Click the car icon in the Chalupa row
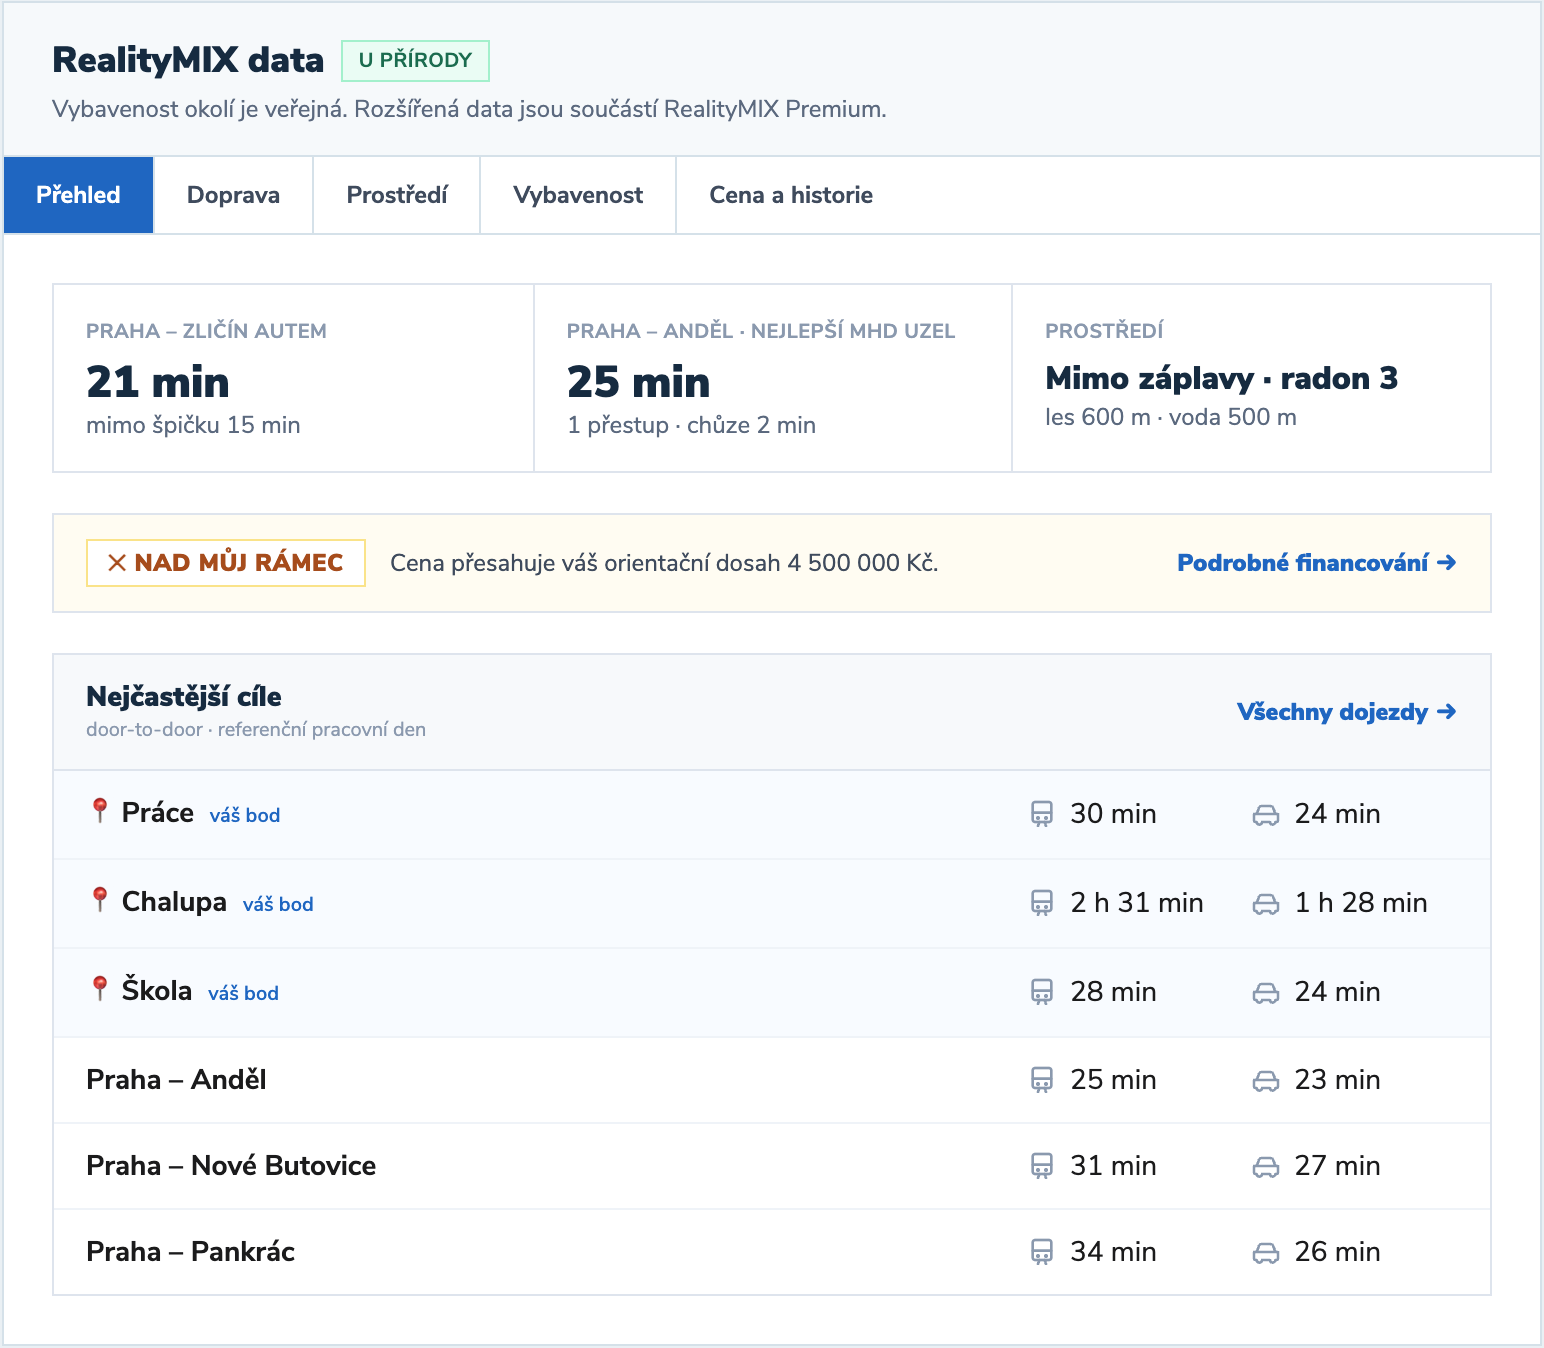Image resolution: width=1544 pixels, height=1348 pixels. point(1266,905)
